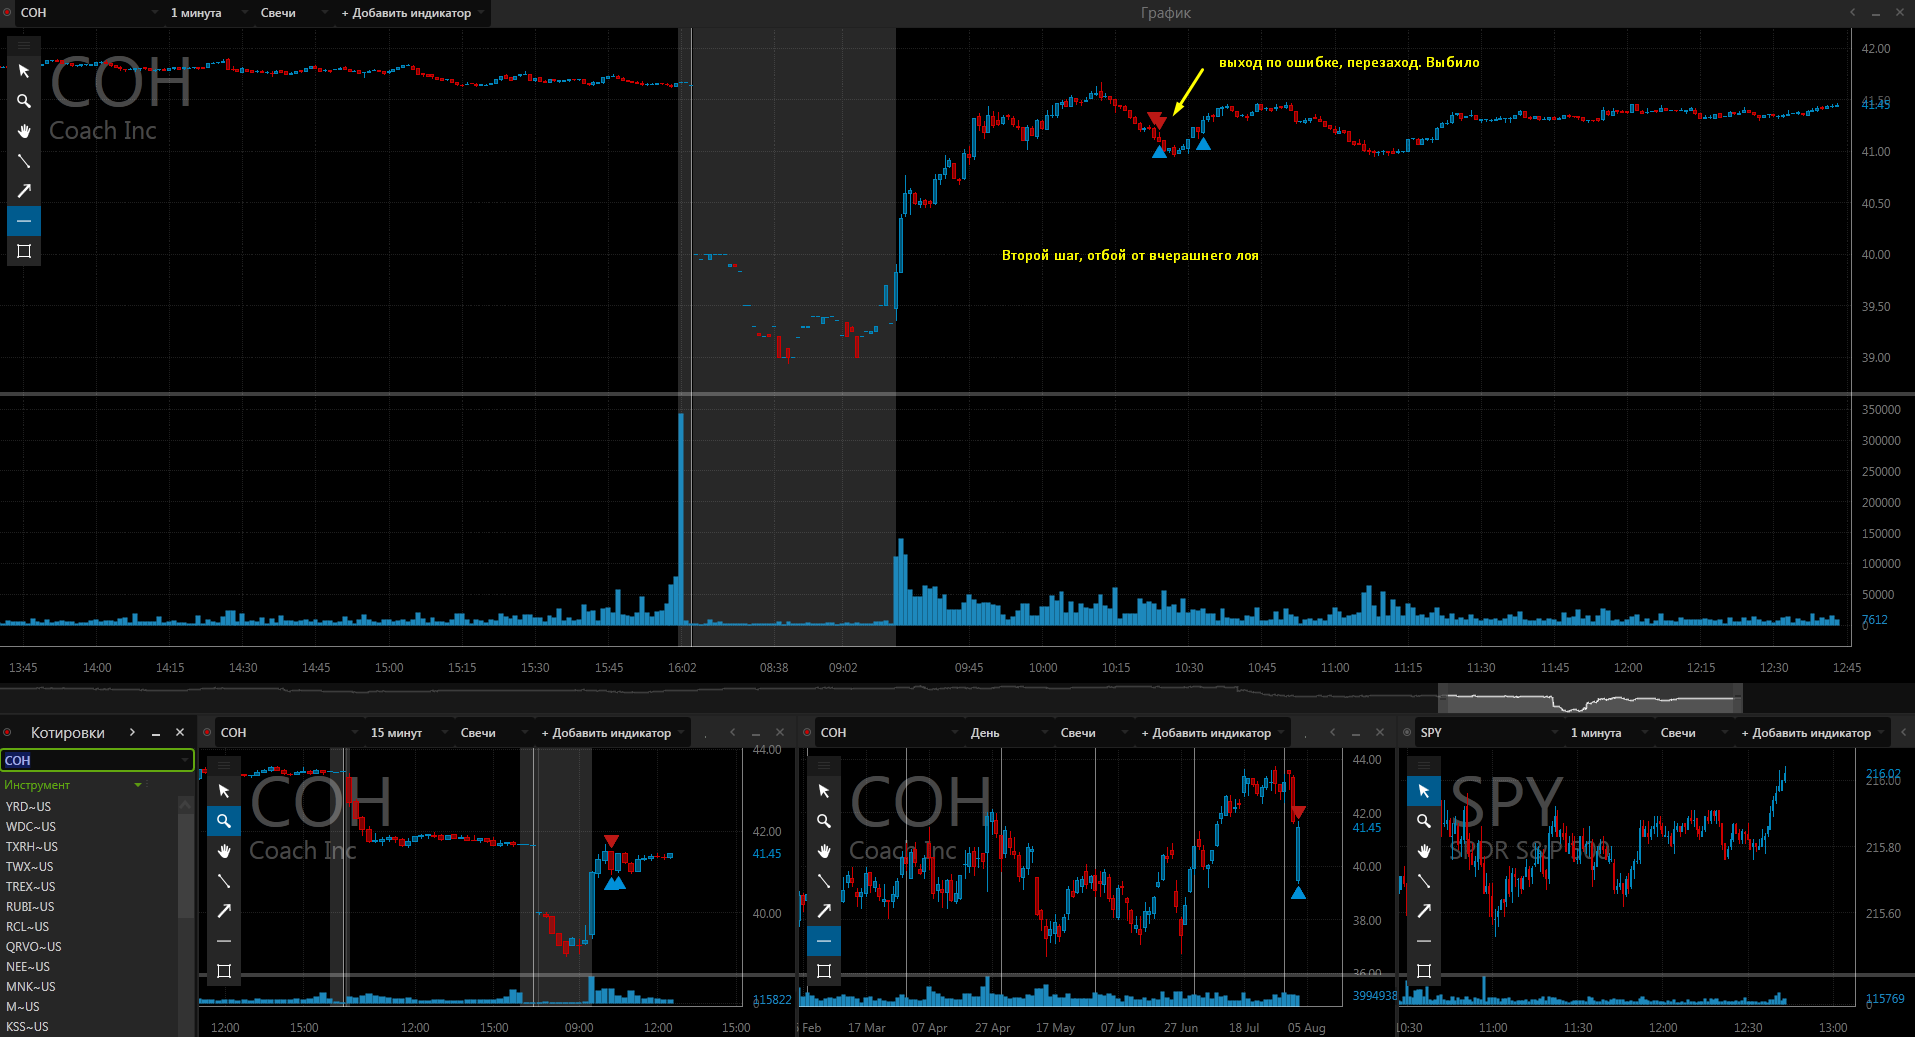Select zoom tool in daily COH chart
Image resolution: width=1915 pixels, height=1037 pixels.
[824, 821]
